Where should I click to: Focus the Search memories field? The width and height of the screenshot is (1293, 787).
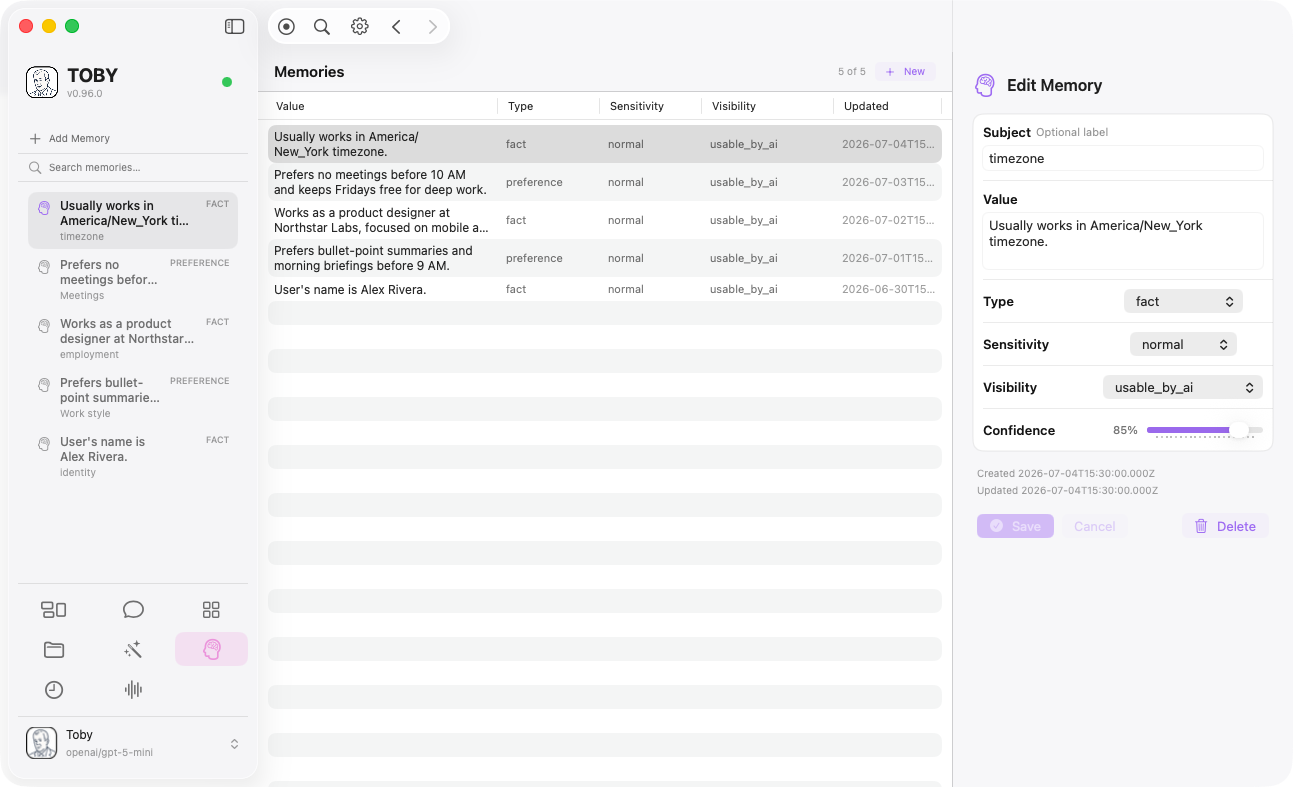pos(133,167)
